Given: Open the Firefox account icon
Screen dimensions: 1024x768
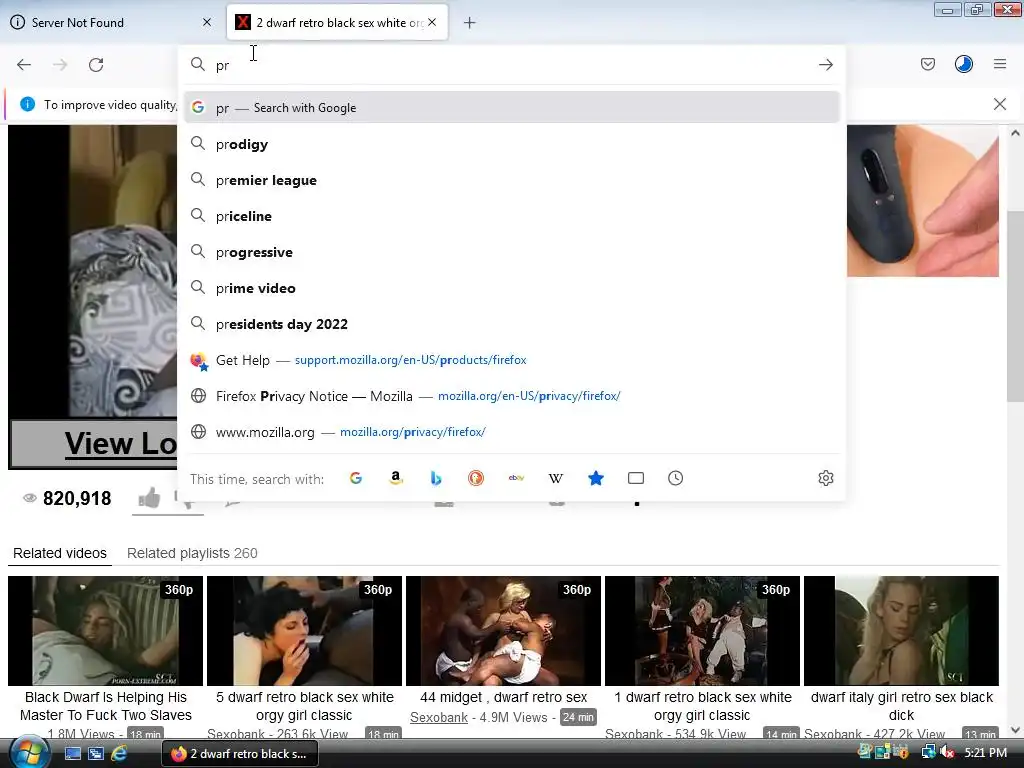Looking at the screenshot, I should click(x=963, y=64).
